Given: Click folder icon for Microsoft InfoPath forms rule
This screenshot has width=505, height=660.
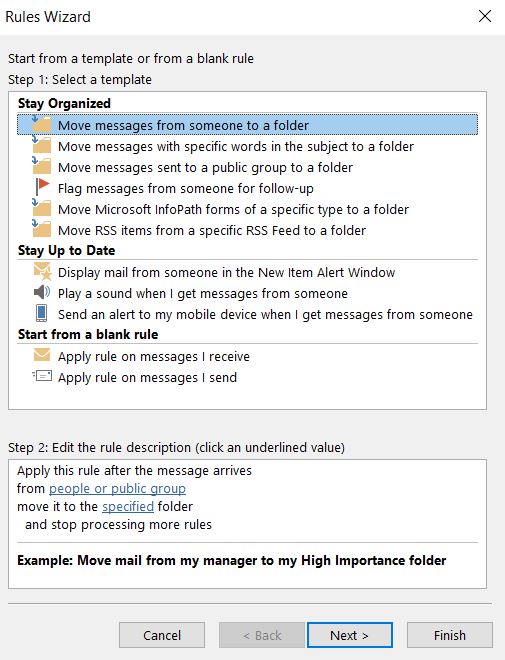Looking at the screenshot, I should [x=41, y=208].
